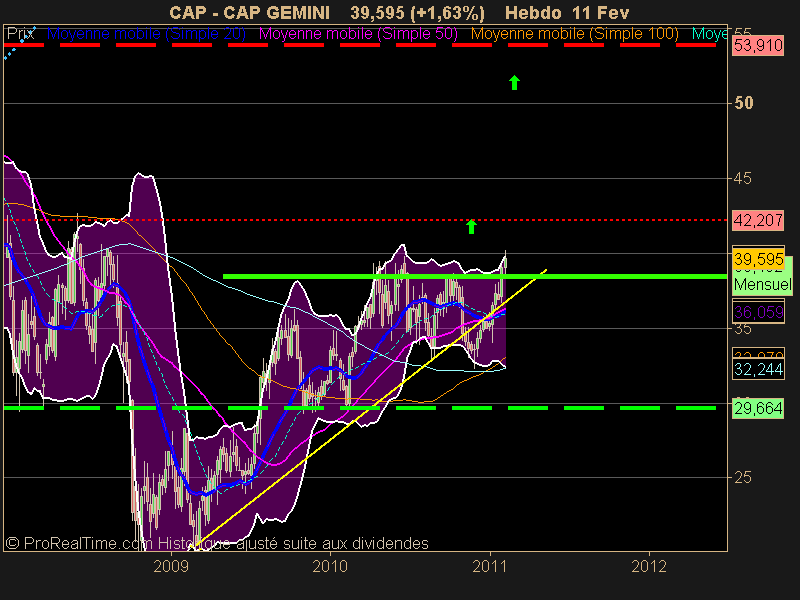Select the 'Moyenne mobile (Simple 100)' legend
The height and width of the screenshot is (600, 800).
(574, 34)
